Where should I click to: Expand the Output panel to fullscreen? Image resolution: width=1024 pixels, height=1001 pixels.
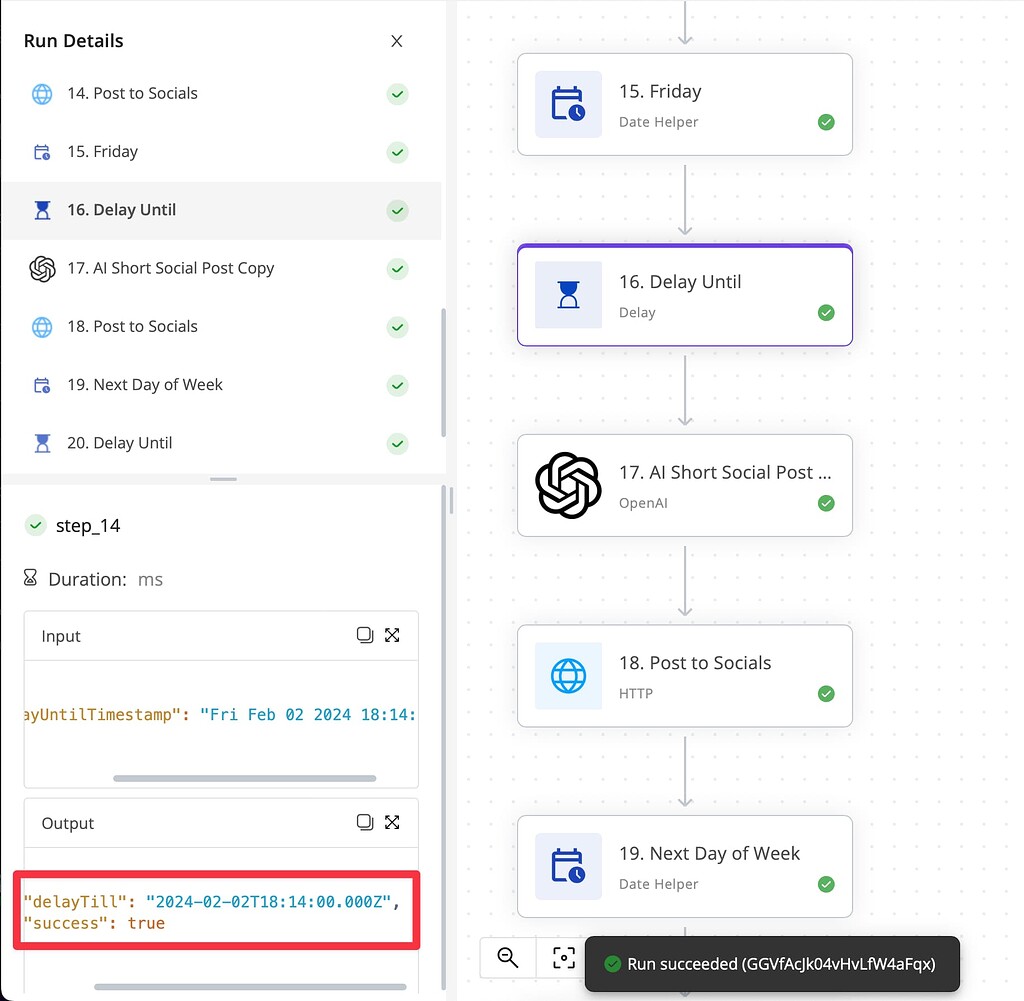(392, 822)
